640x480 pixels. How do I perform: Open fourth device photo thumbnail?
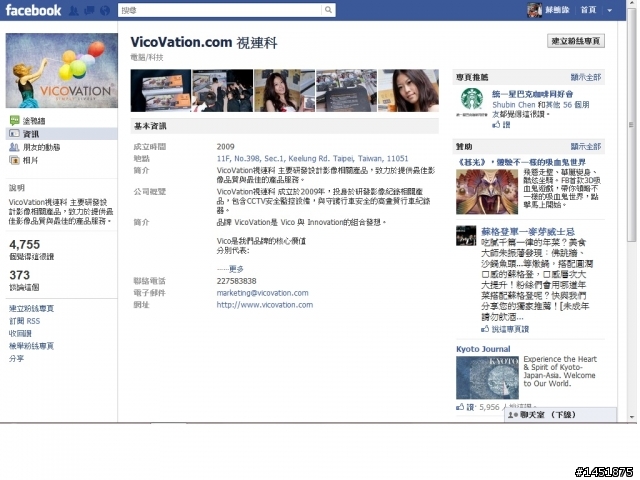click(x=347, y=91)
